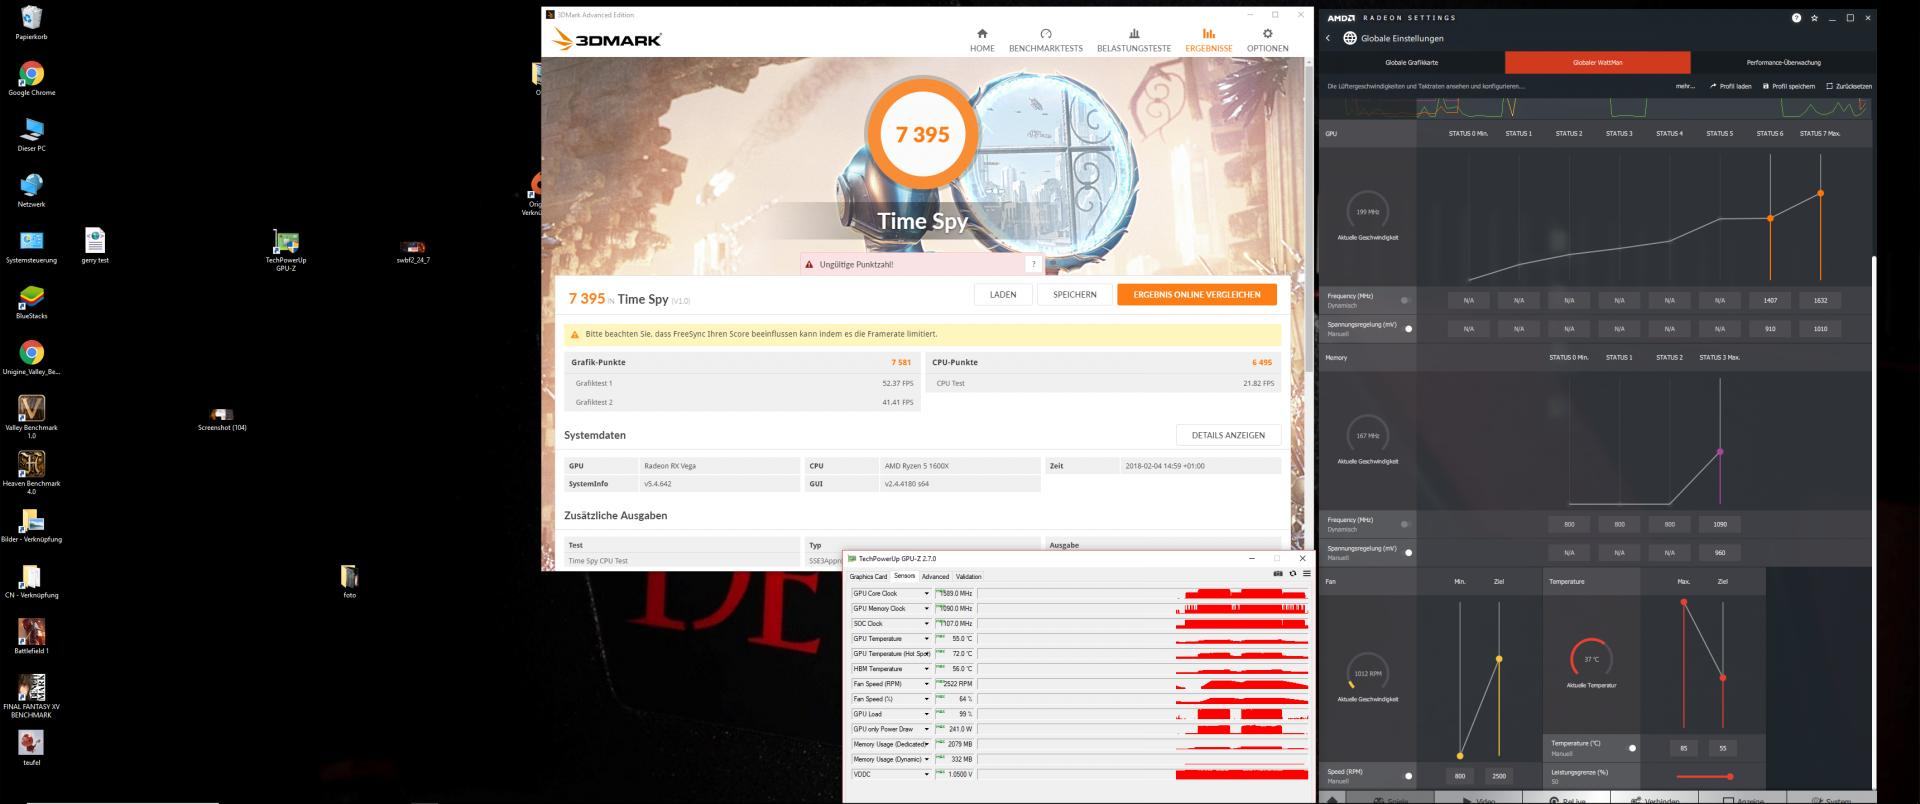This screenshot has width=1920, height=804.
Task: Open SOC Clock sensor dropdown
Action: (x=926, y=624)
